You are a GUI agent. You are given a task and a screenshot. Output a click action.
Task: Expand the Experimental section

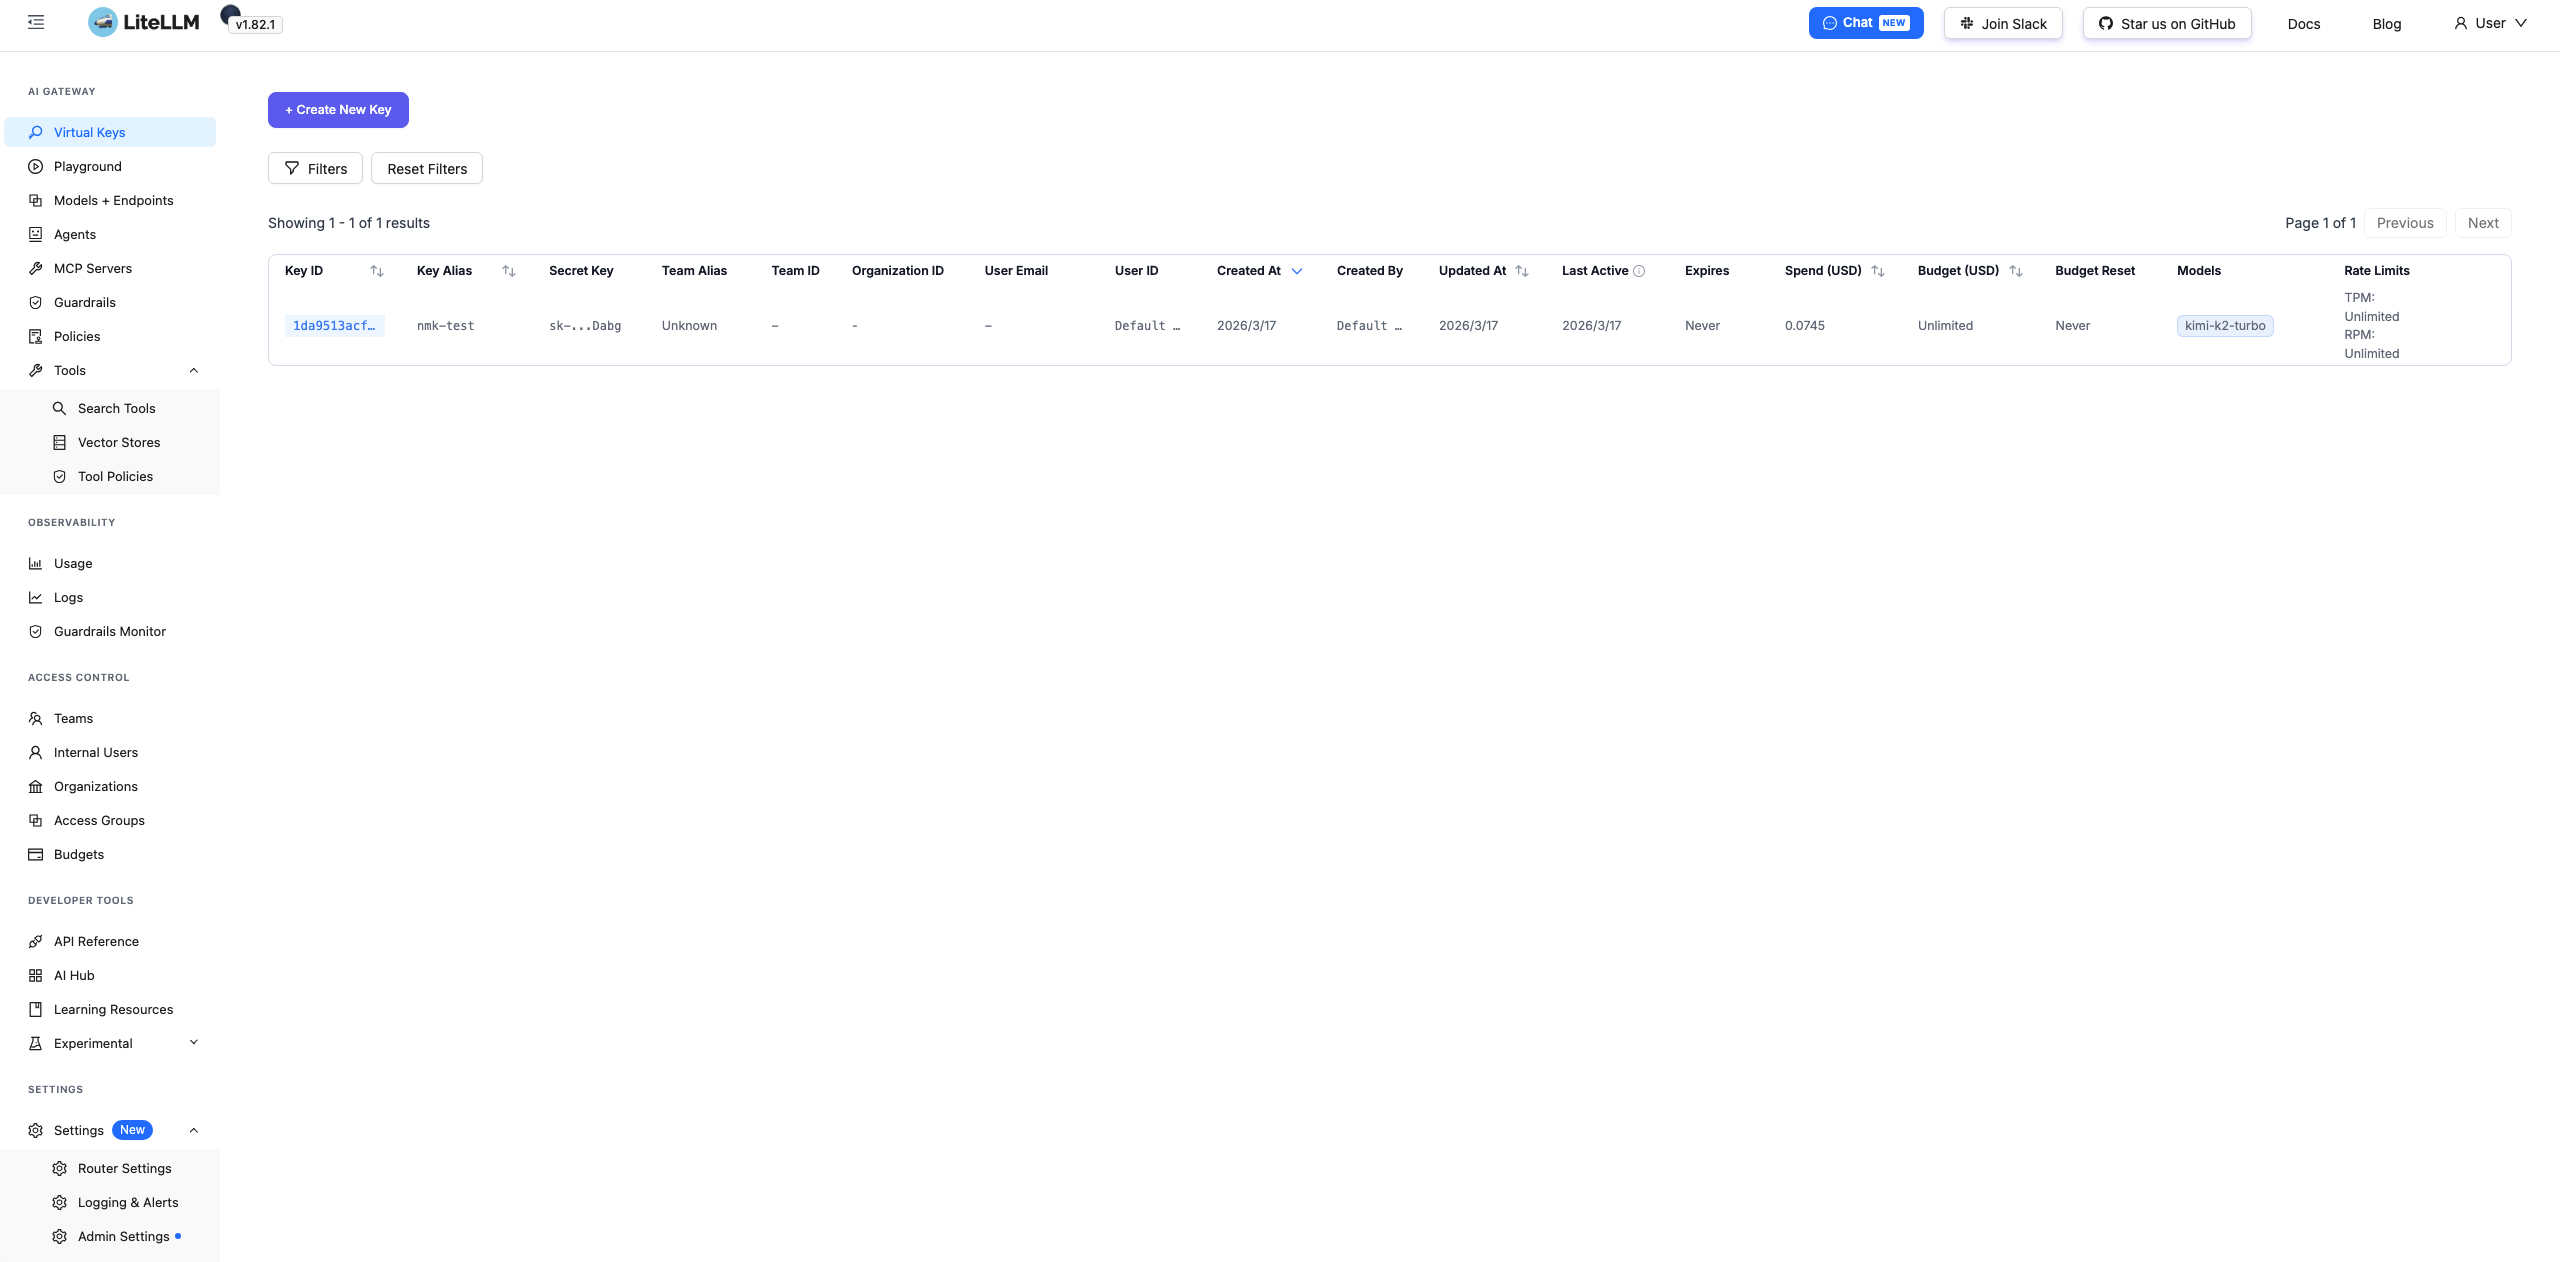[194, 1043]
